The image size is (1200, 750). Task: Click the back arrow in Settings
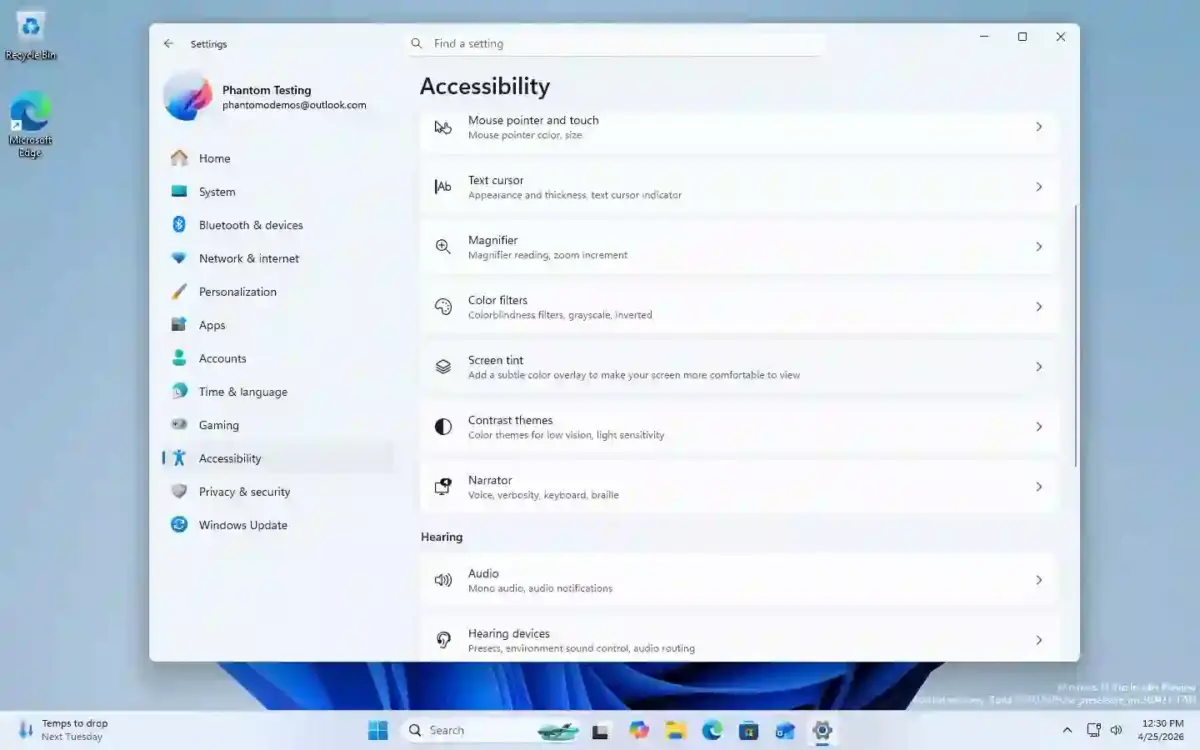point(169,43)
